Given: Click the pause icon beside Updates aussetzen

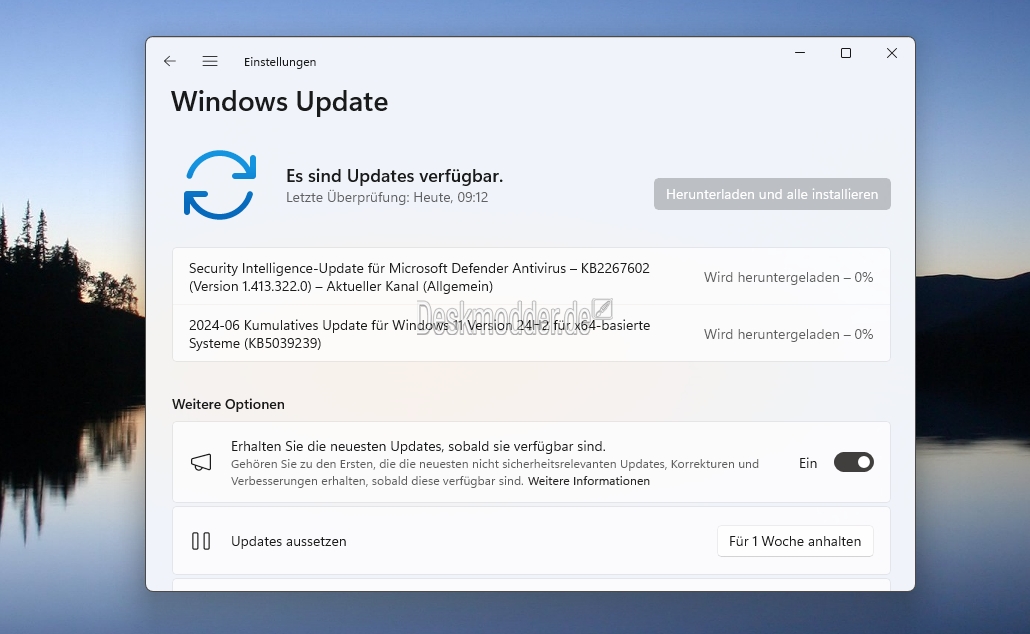Looking at the screenshot, I should 201,541.
